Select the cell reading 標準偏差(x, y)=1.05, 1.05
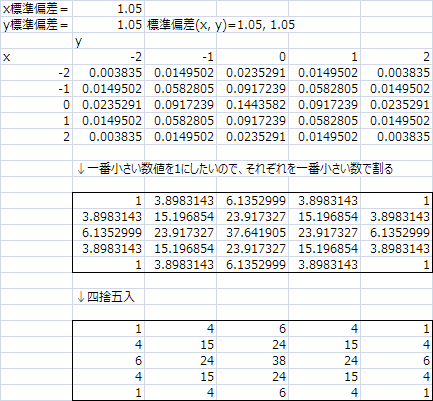The width and height of the screenshot is (433, 401). pyautogui.click(x=221, y=25)
